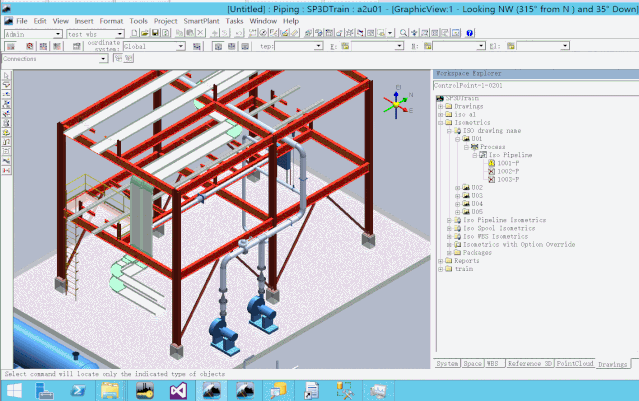The image size is (639, 401).
Task: Switch to the System tab in Workspace Explorer
Action: (x=447, y=363)
